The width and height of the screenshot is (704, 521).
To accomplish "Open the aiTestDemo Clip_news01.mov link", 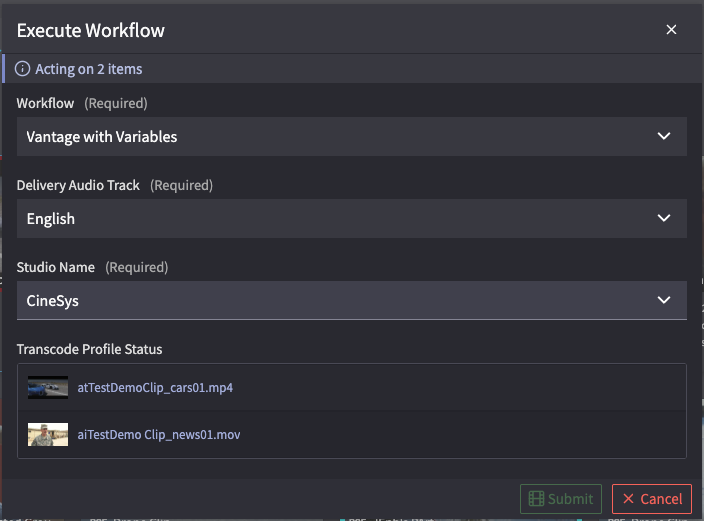I will tap(158, 435).
